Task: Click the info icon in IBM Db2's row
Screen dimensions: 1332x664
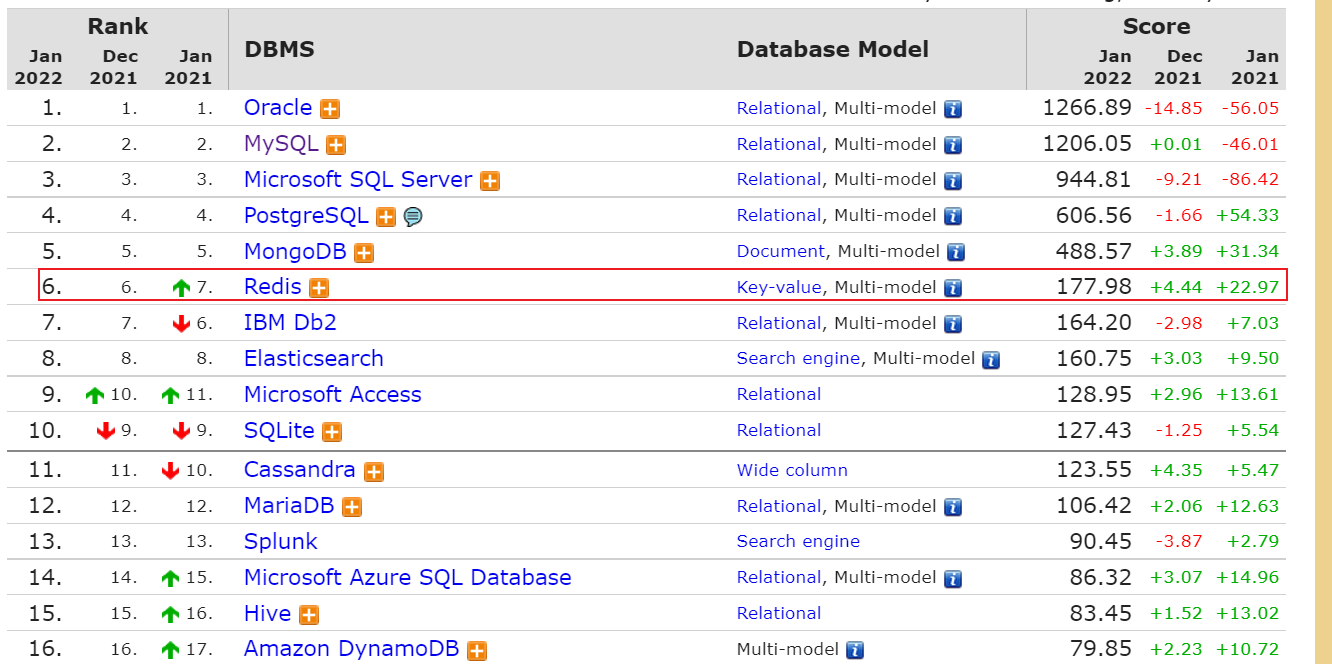Action: click(x=953, y=324)
